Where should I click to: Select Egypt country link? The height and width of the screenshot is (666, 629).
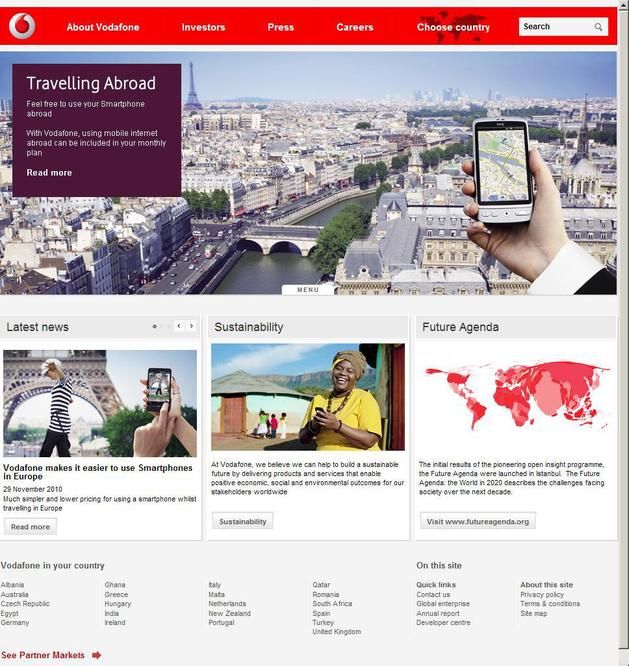[10, 613]
